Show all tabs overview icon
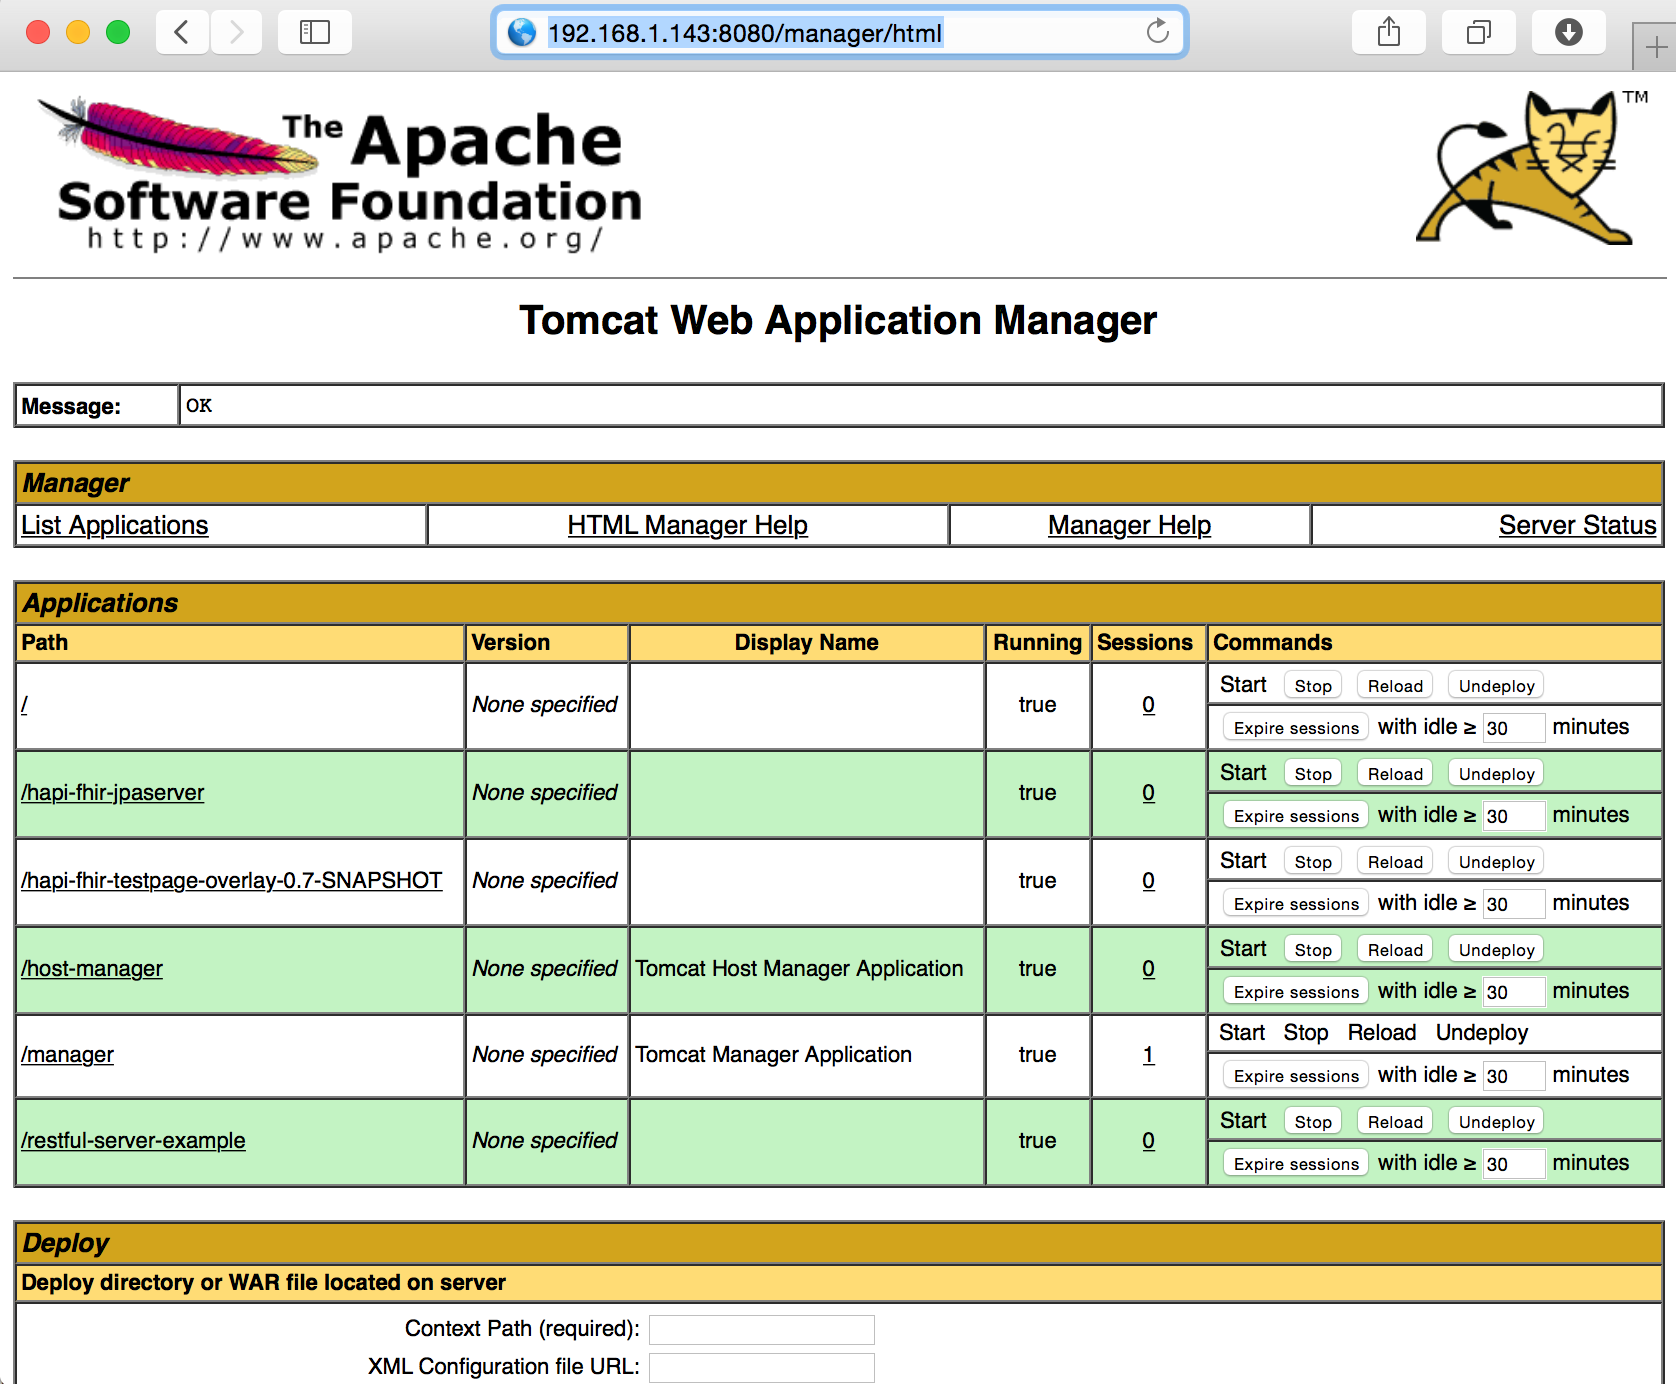Screen dimensions: 1676x1384 coord(1479,32)
